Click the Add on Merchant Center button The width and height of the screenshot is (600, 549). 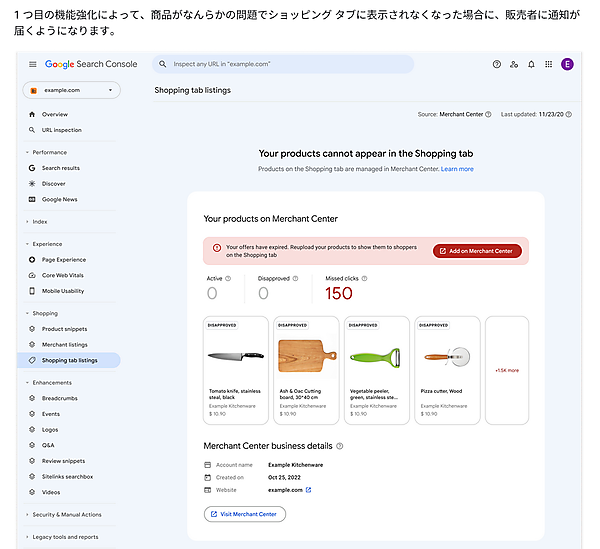[x=477, y=251]
